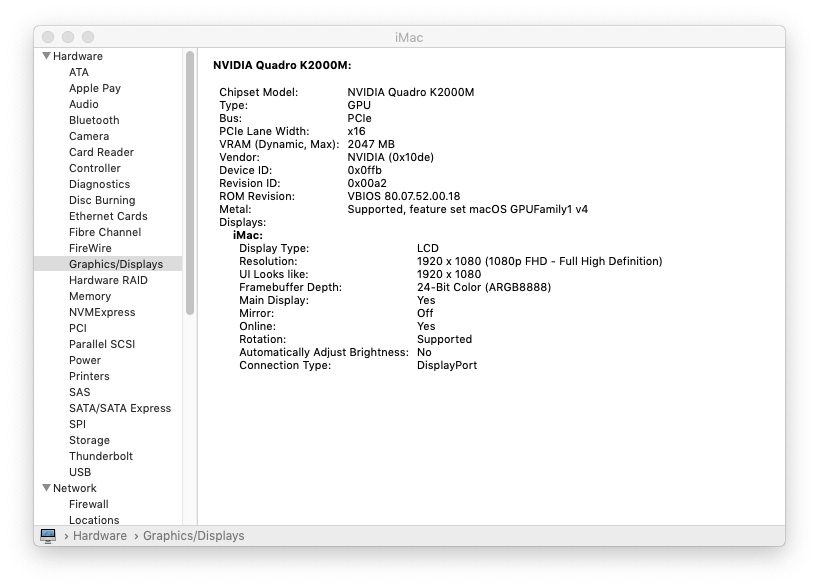819x588 pixels.
Task: Open Locations under Network
Action: (x=94, y=520)
